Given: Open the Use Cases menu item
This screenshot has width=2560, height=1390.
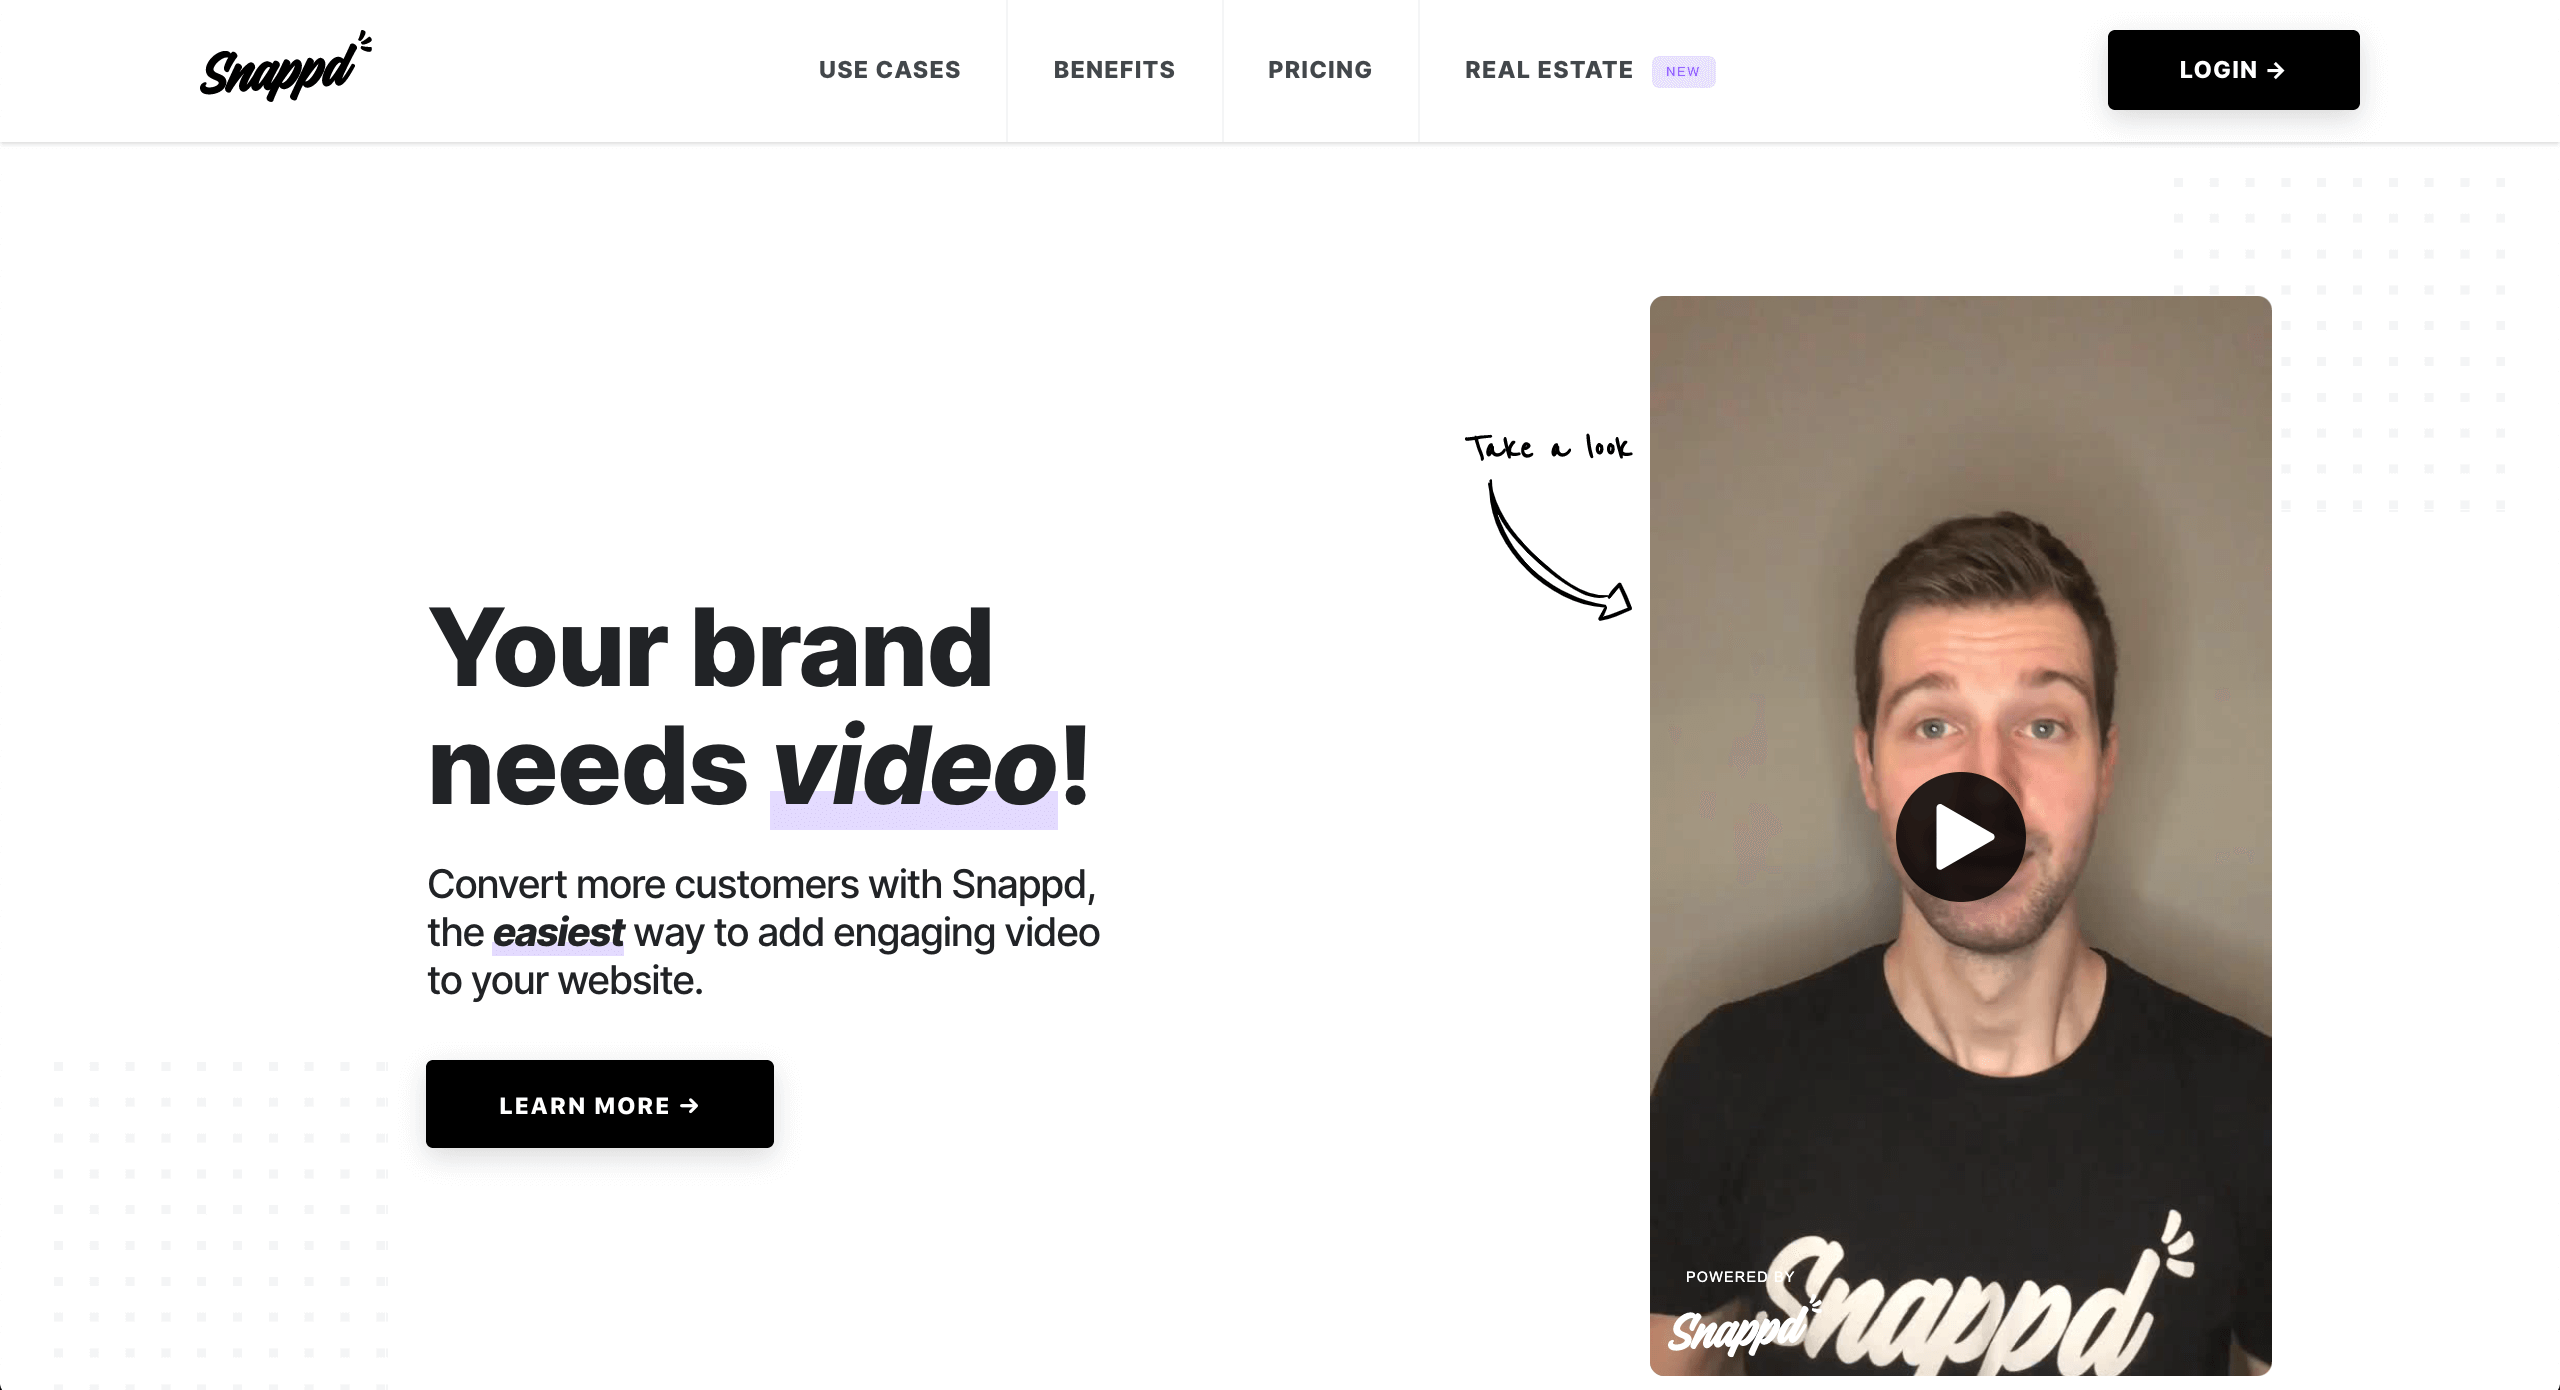Looking at the screenshot, I should pos(889,70).
